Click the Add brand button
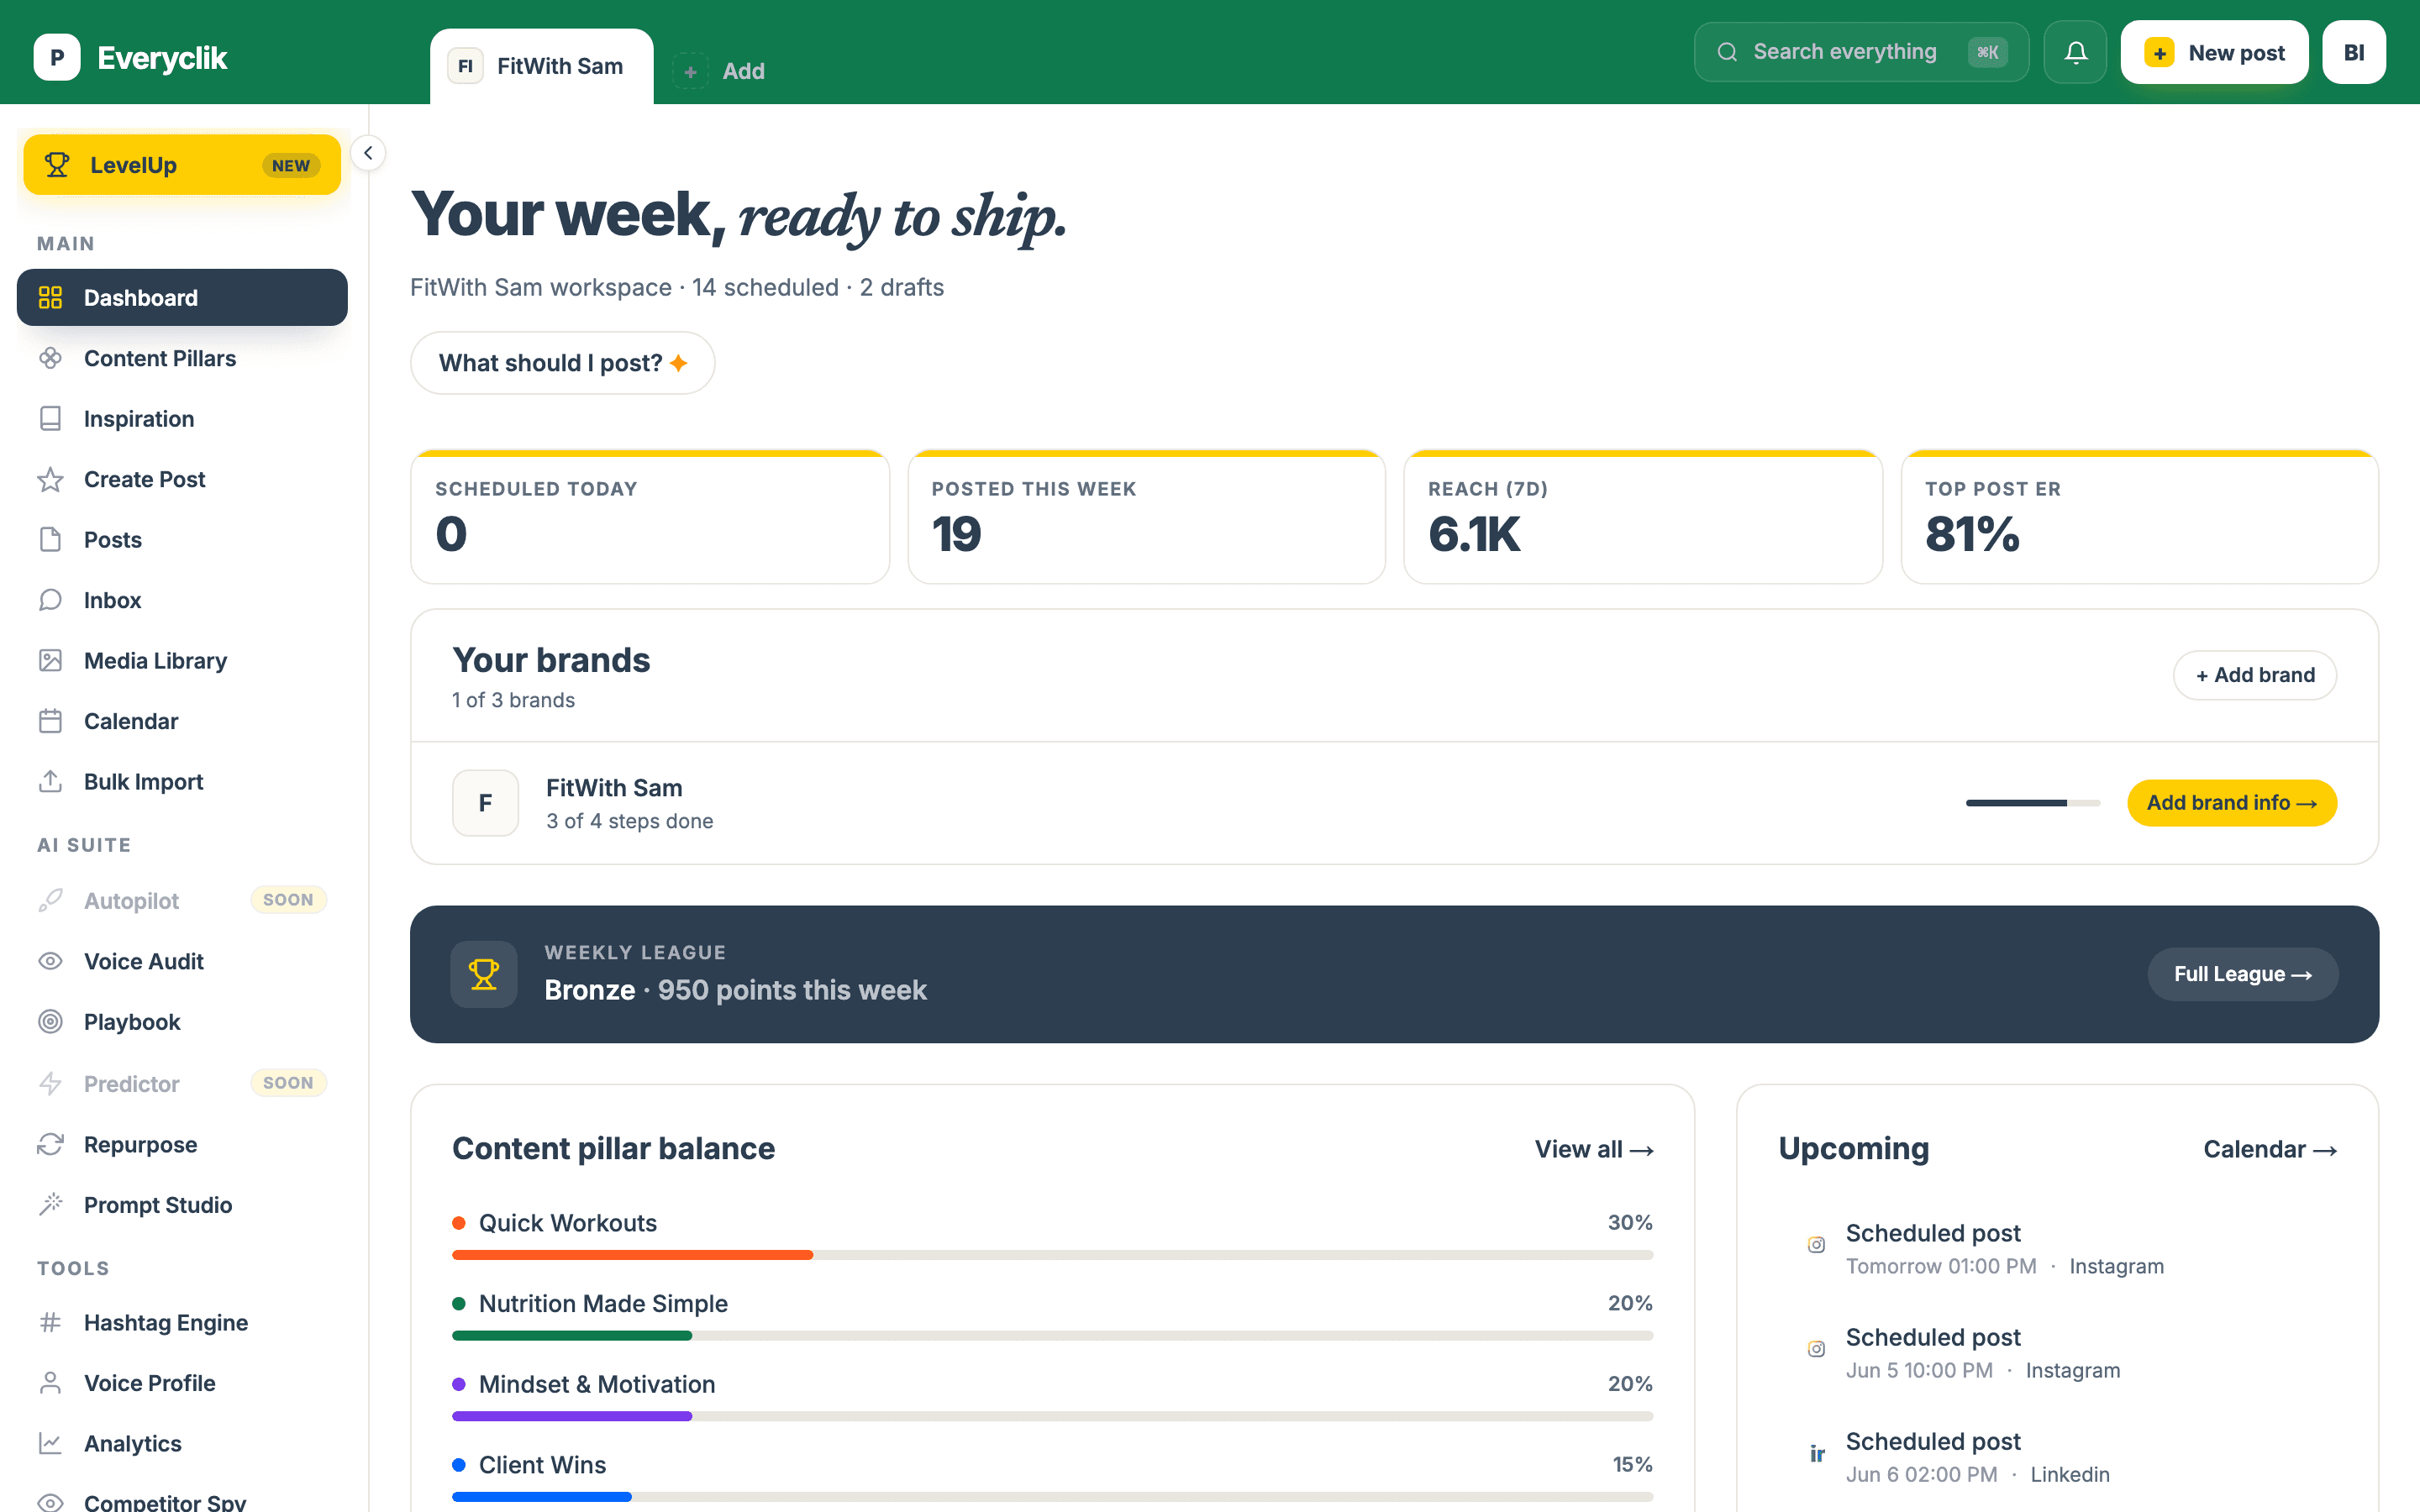 2254,675
